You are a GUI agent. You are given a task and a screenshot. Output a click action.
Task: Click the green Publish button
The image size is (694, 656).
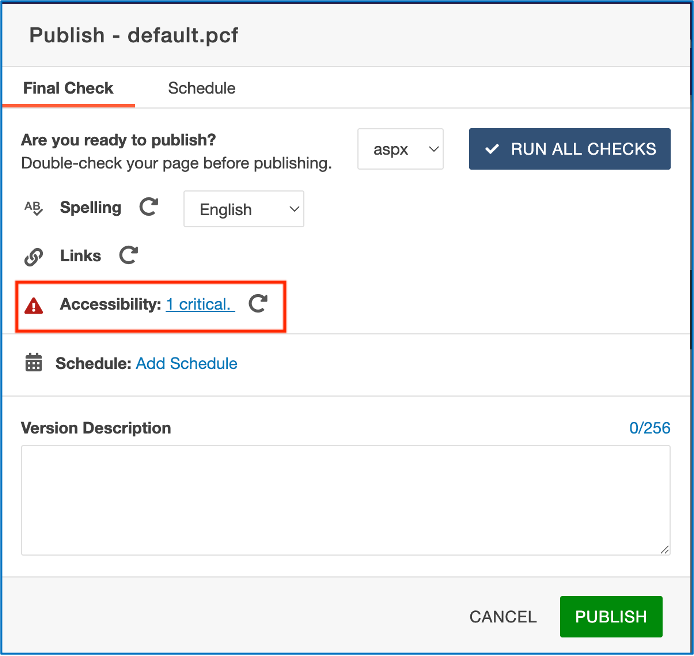(610, 617)
